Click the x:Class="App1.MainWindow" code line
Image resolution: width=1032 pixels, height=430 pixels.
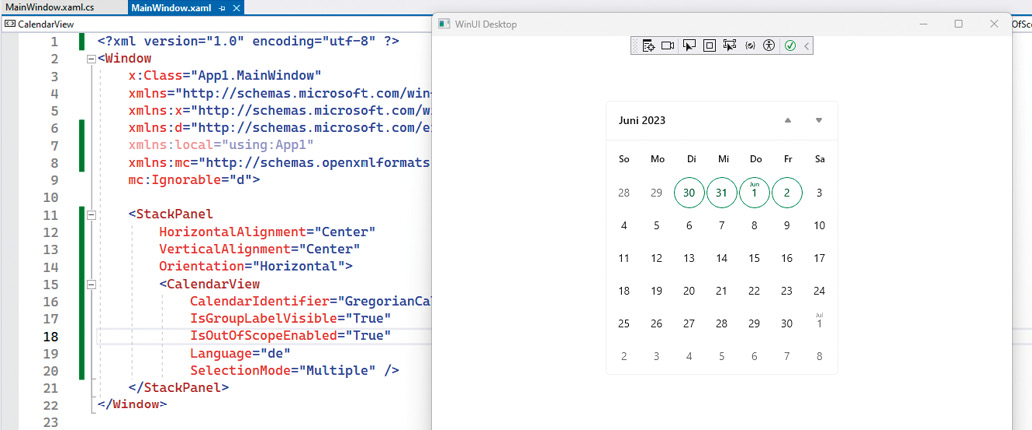pyautogui.click(x=224, y=75)
